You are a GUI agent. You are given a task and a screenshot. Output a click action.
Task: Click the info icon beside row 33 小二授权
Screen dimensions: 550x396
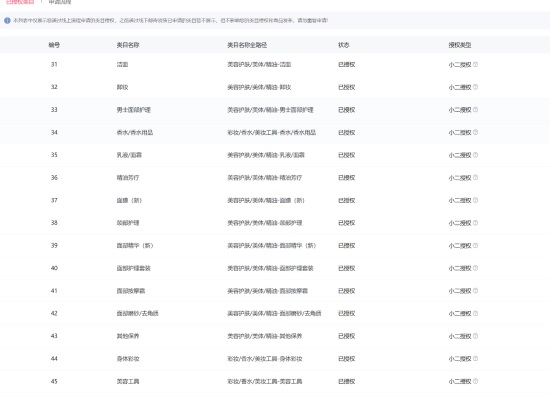[475, 110]
